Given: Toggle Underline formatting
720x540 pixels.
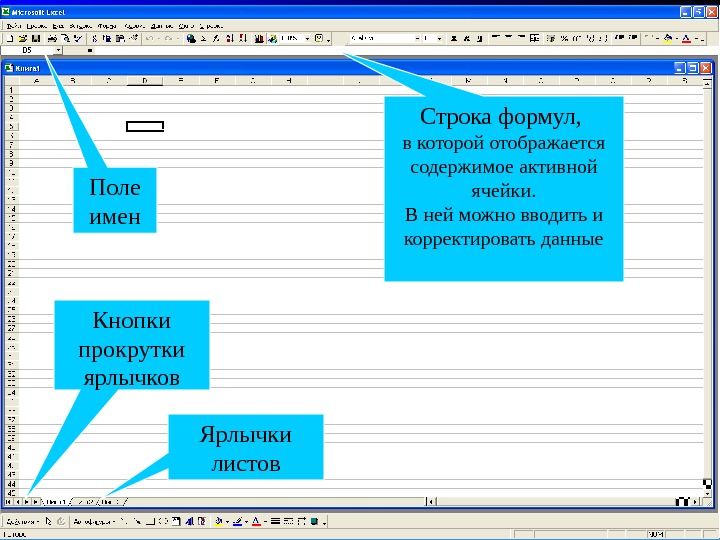Looking at the screenshot, I should [x=479, y=39].
